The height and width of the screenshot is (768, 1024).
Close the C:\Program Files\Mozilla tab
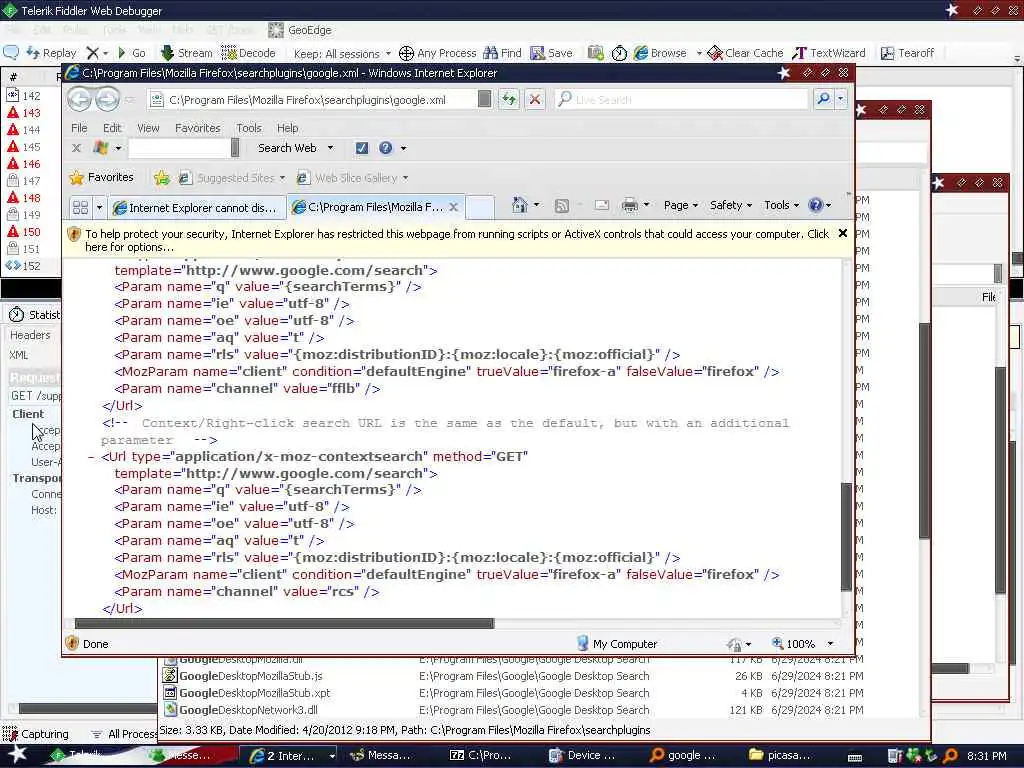454,207
